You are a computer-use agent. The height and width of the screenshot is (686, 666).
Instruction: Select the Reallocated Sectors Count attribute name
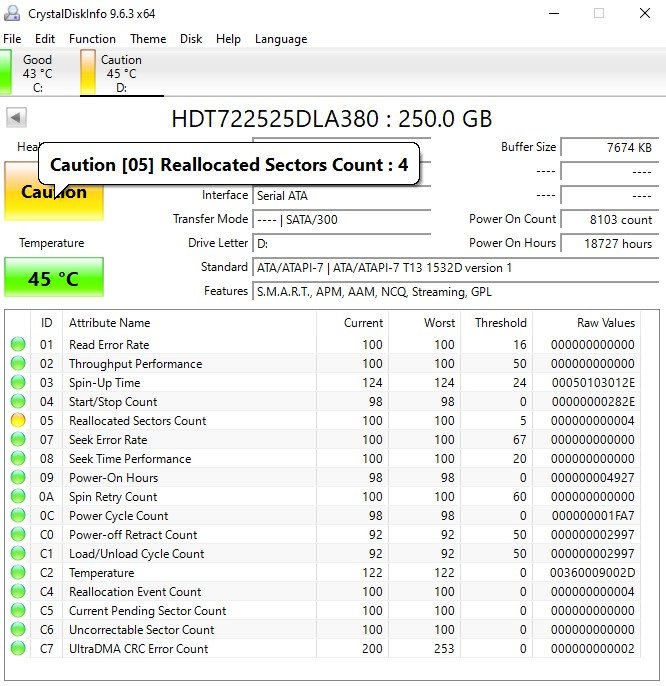pos(137,420)
